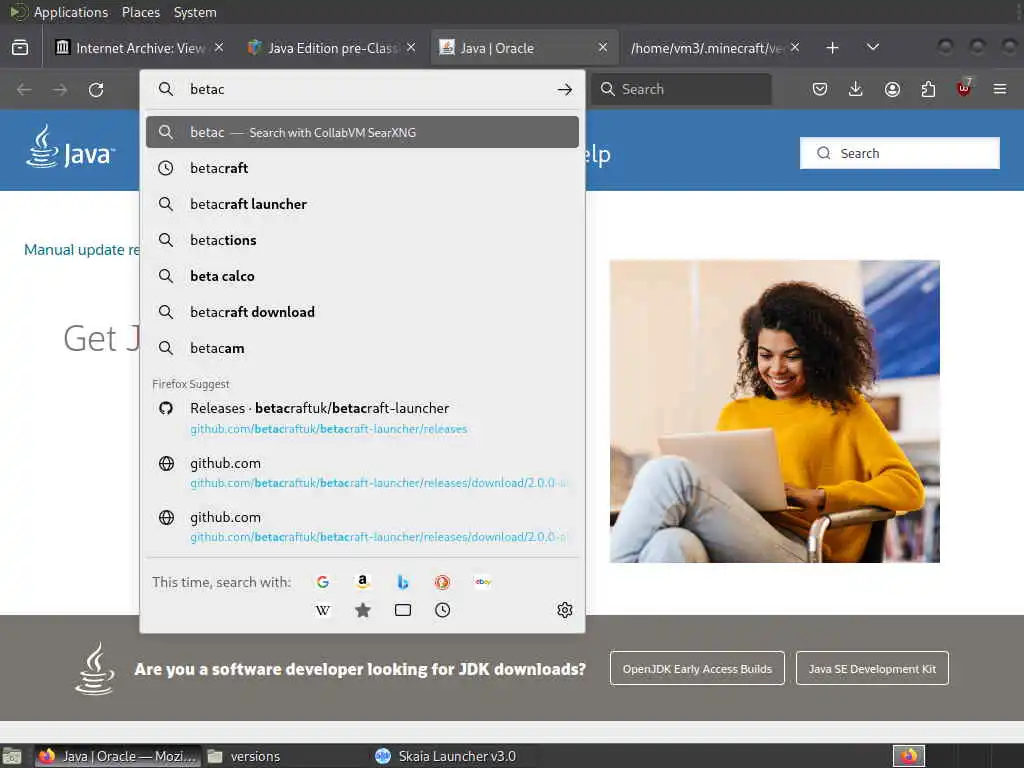Choose the betacraft launcher suggestion
This screenshot has height=768, width=1024.
pos(362,204)
